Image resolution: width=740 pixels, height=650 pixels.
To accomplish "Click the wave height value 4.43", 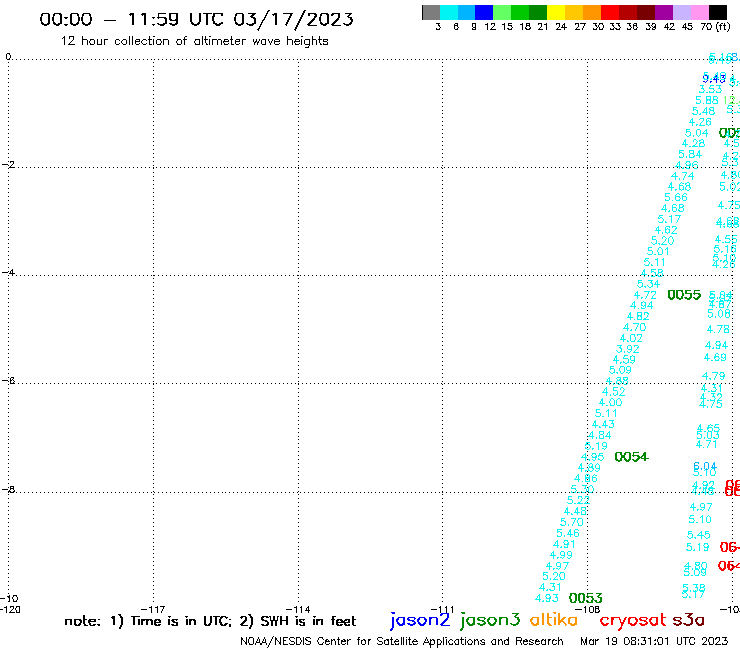I will (603, 424).
